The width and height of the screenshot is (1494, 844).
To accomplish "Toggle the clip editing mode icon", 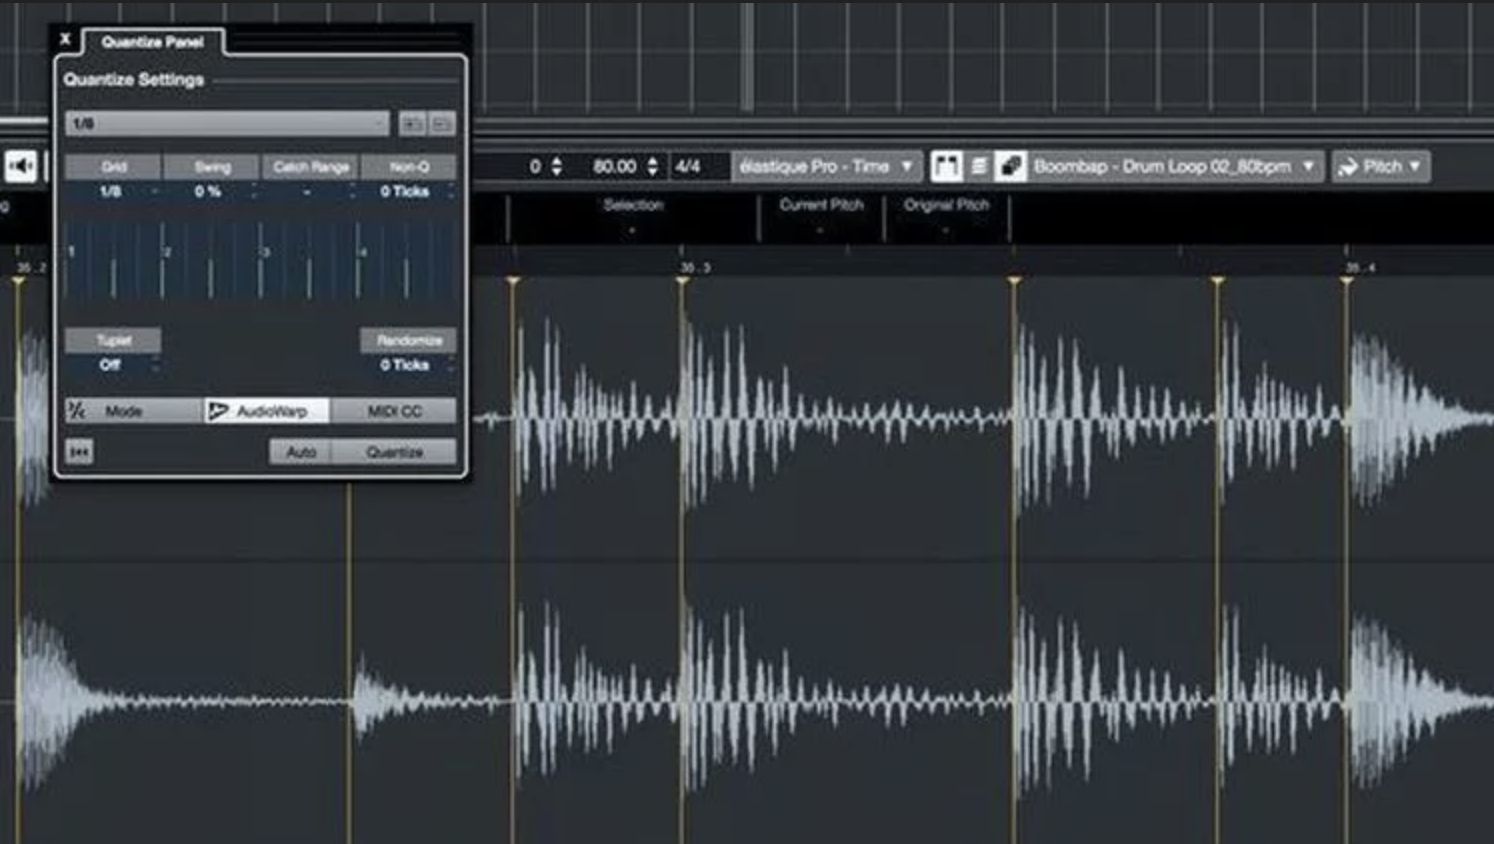I will point(1011,166).
